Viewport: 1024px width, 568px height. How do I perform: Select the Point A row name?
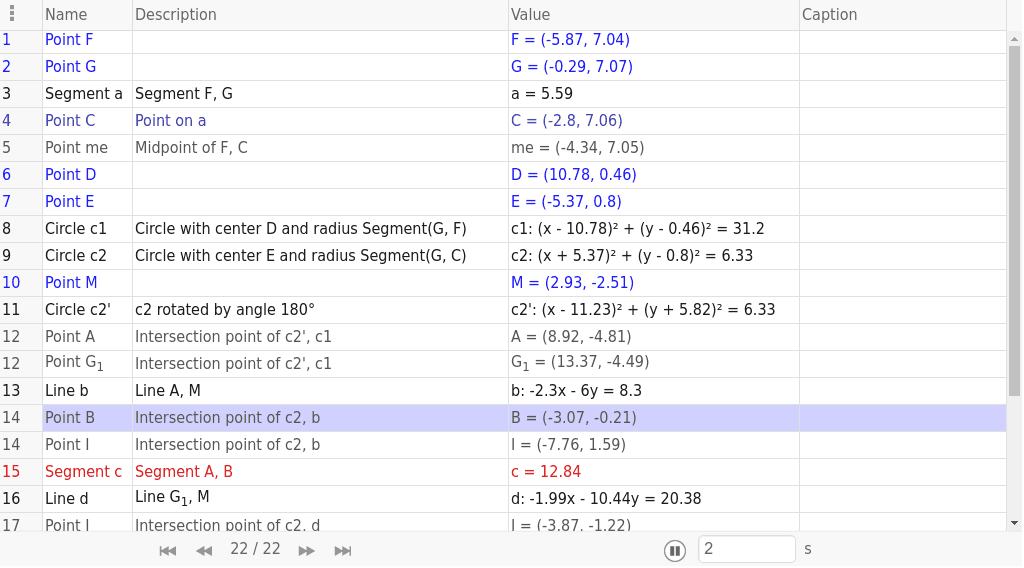(70, 337)
